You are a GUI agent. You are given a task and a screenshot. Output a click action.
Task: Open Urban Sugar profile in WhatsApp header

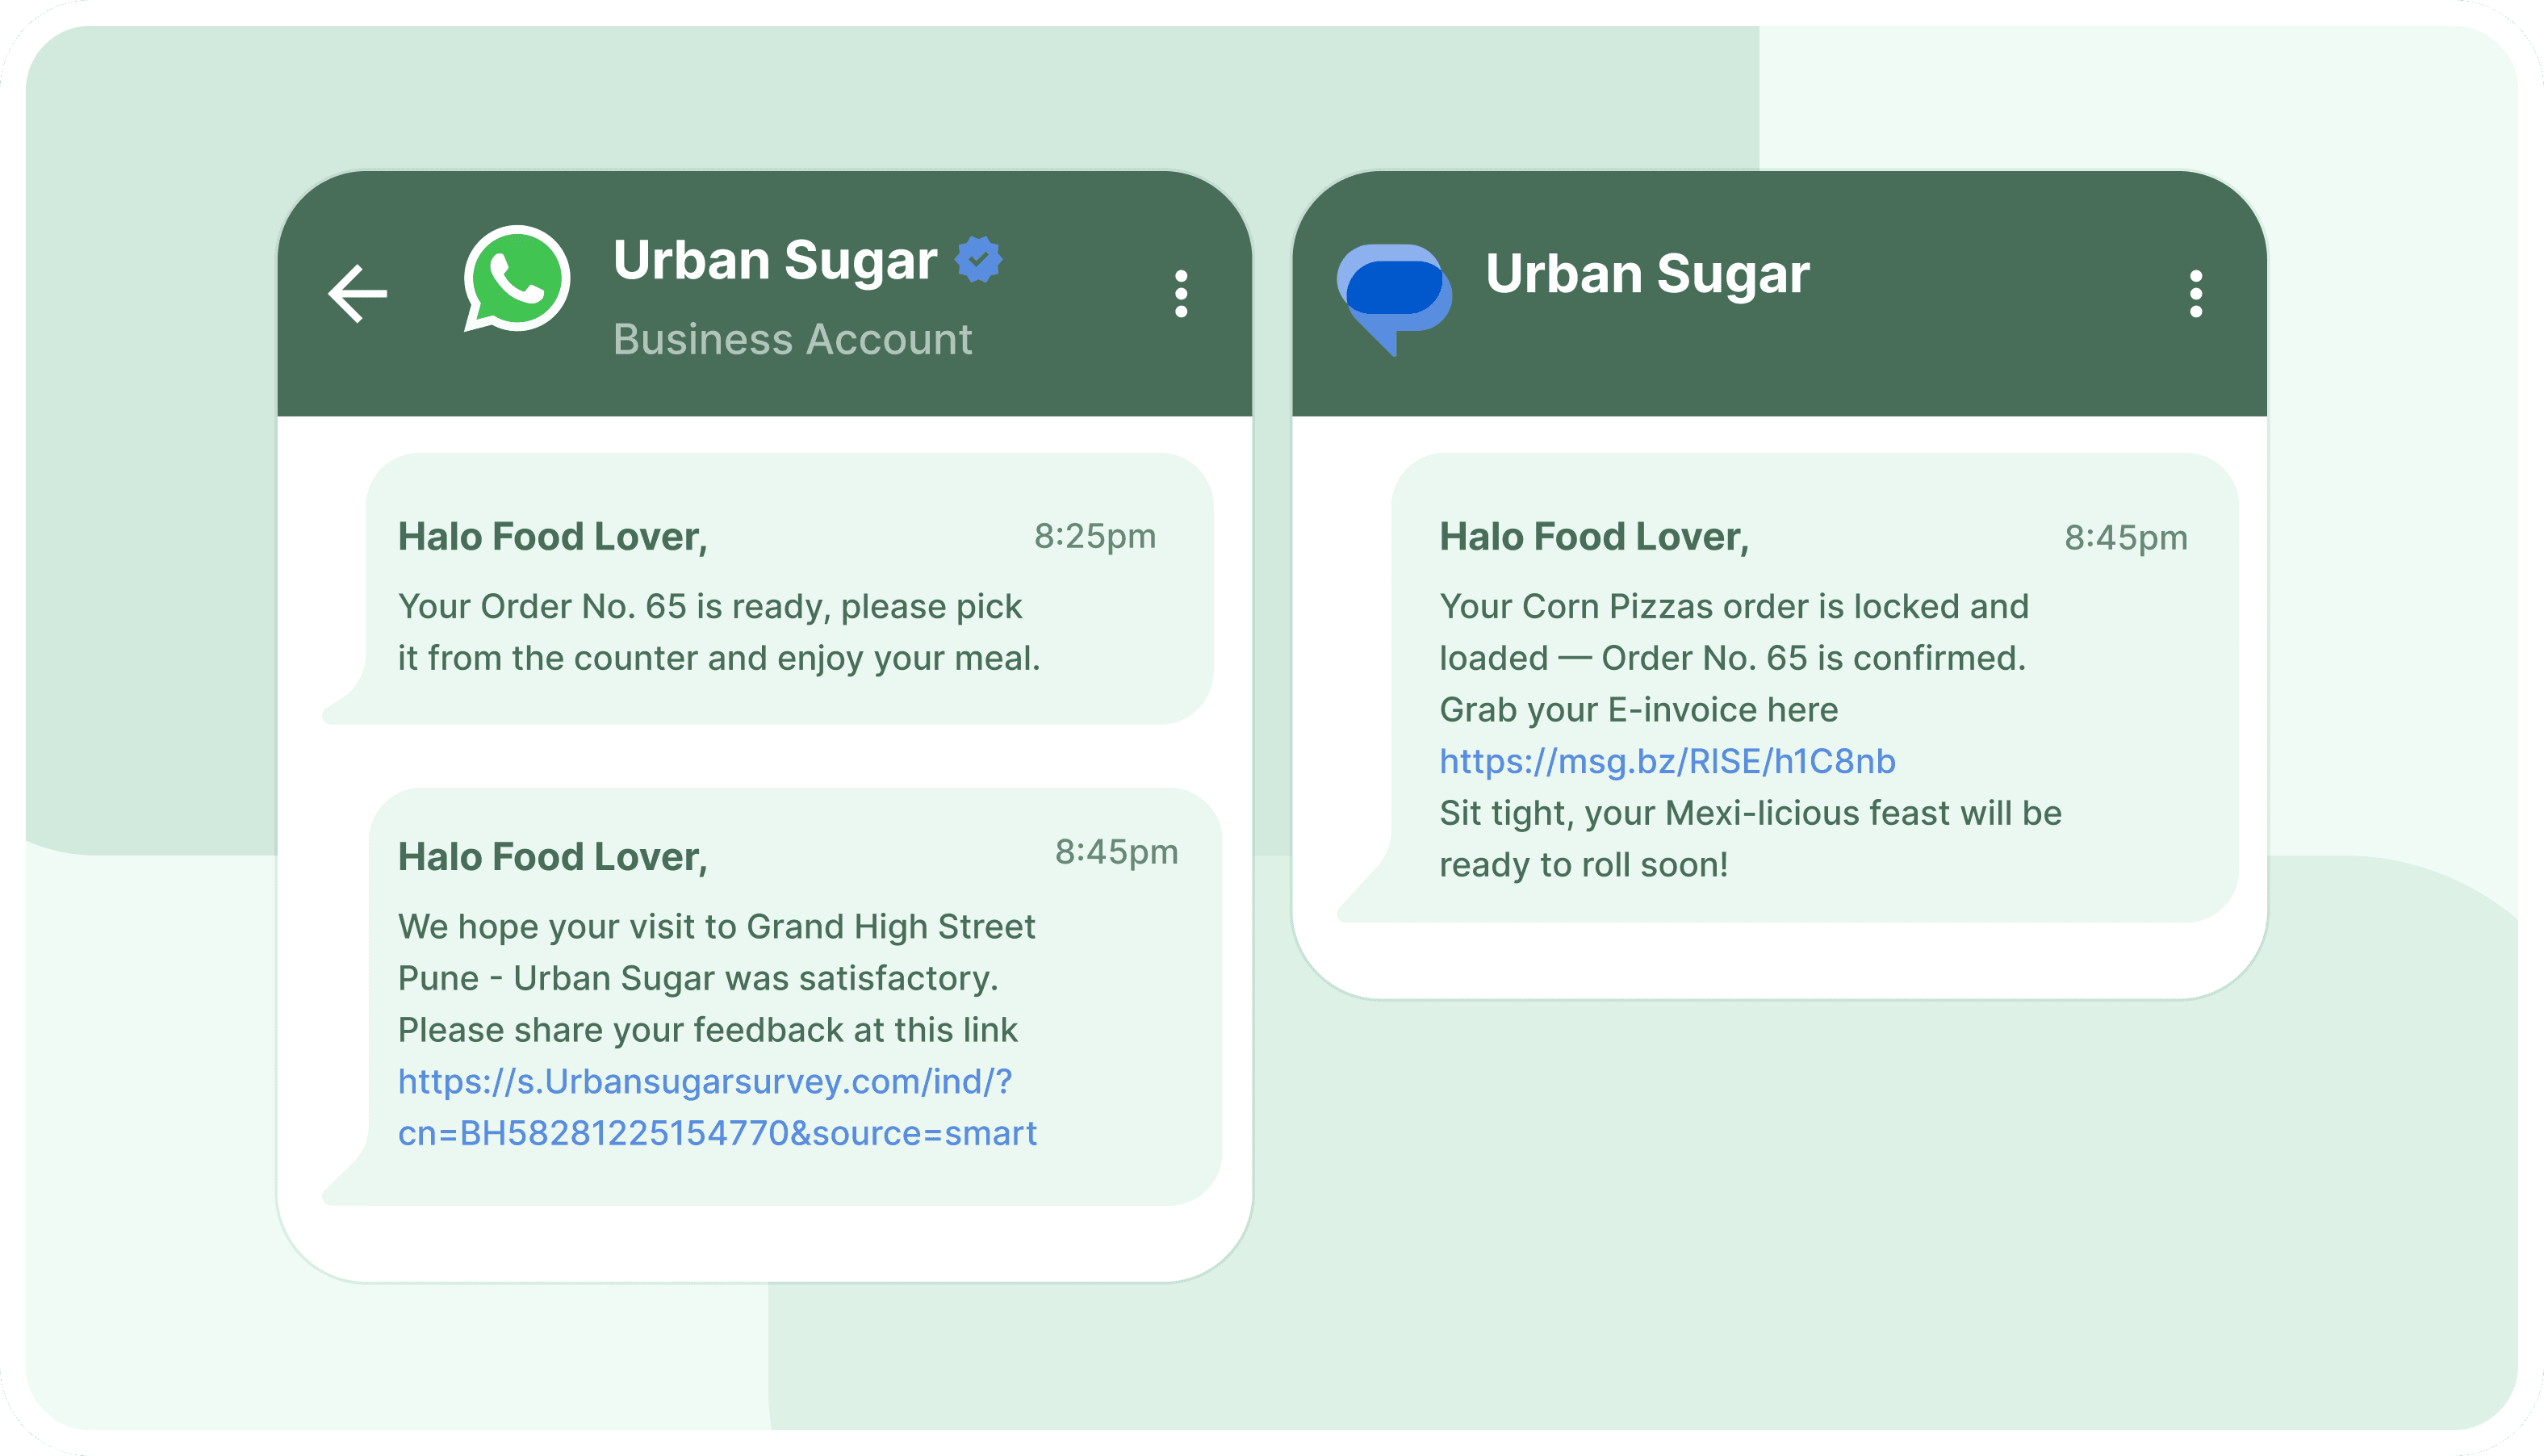(x=775, y=261)
